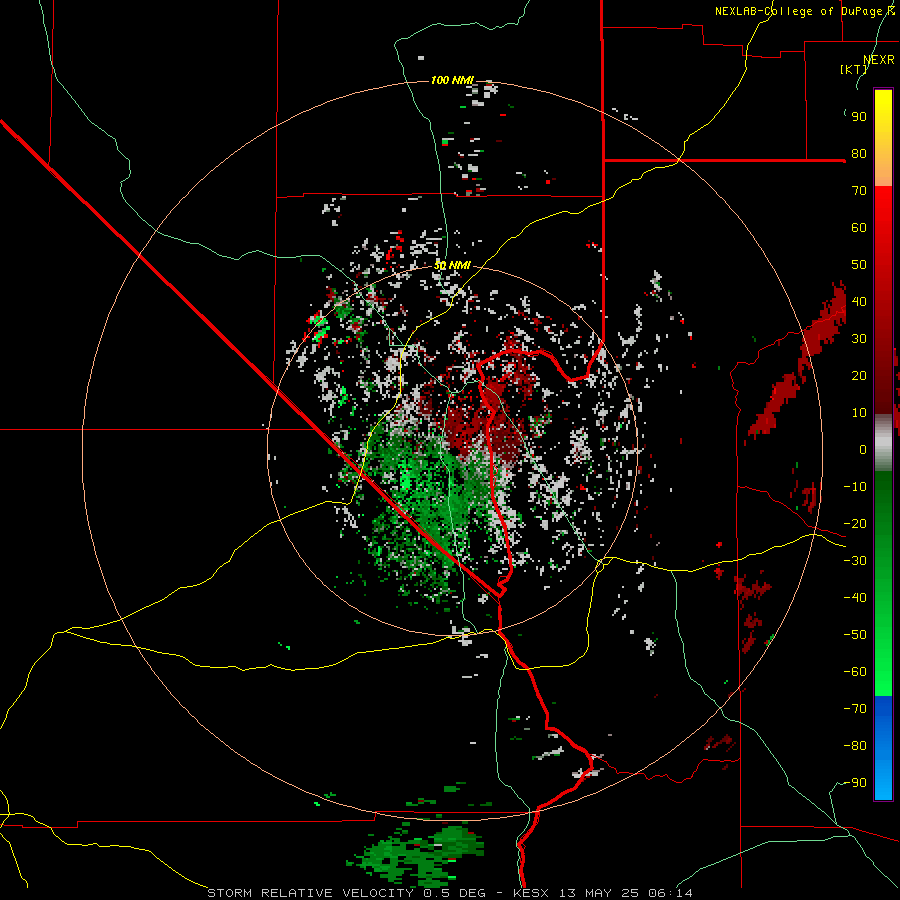
Task: Click the 80 value on the velocity scale
Action: (859, 154)
